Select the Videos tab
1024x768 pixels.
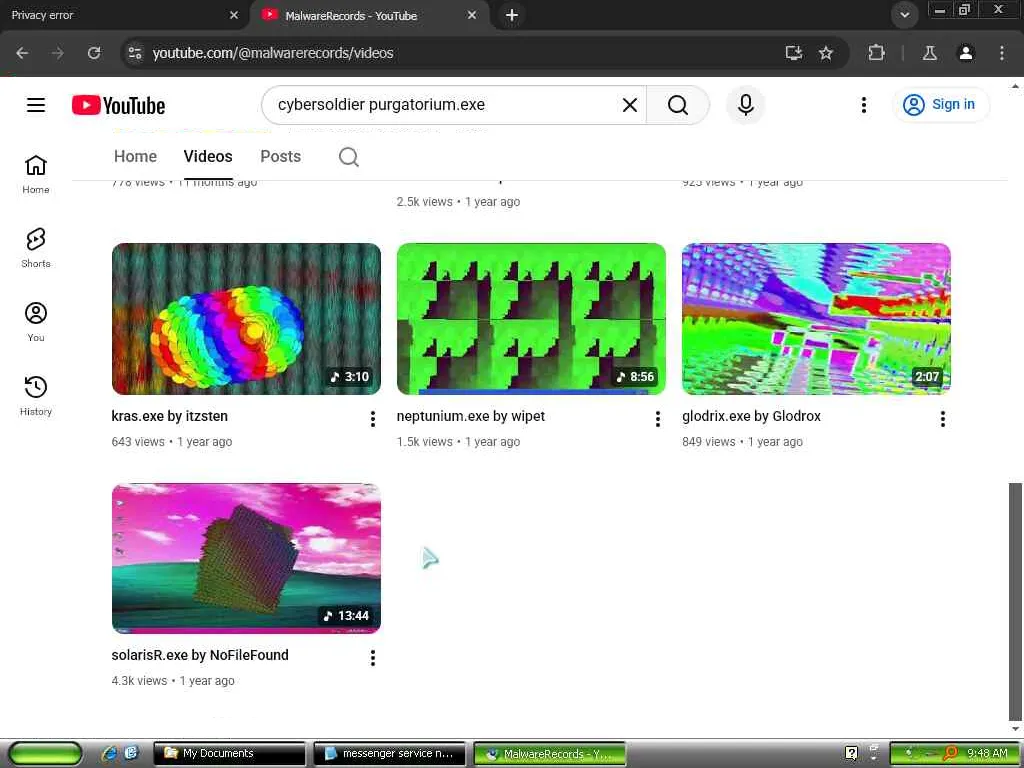[x=208, y=157]
